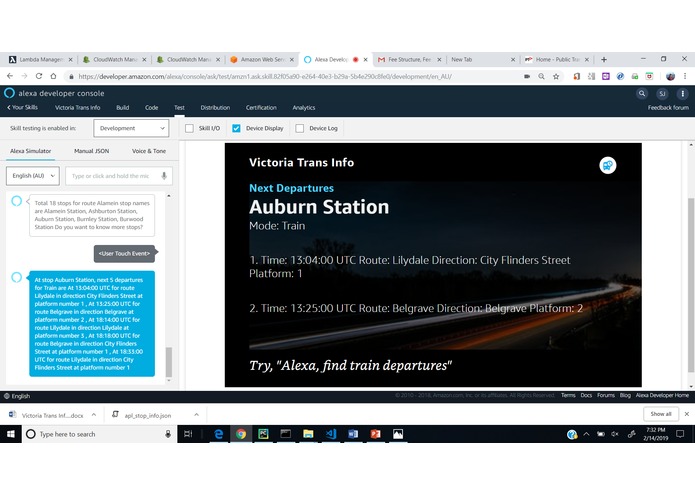This screenshot has height=494, width=695.
Task: Bookmark this page with the star icon
Action: [556, 76]
